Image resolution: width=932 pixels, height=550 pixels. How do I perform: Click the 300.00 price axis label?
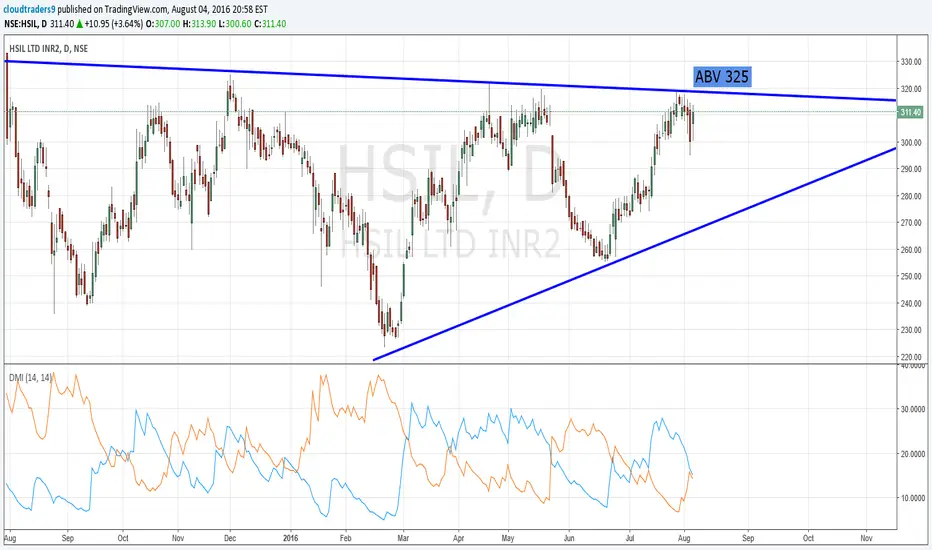click(x=911, y=143)
